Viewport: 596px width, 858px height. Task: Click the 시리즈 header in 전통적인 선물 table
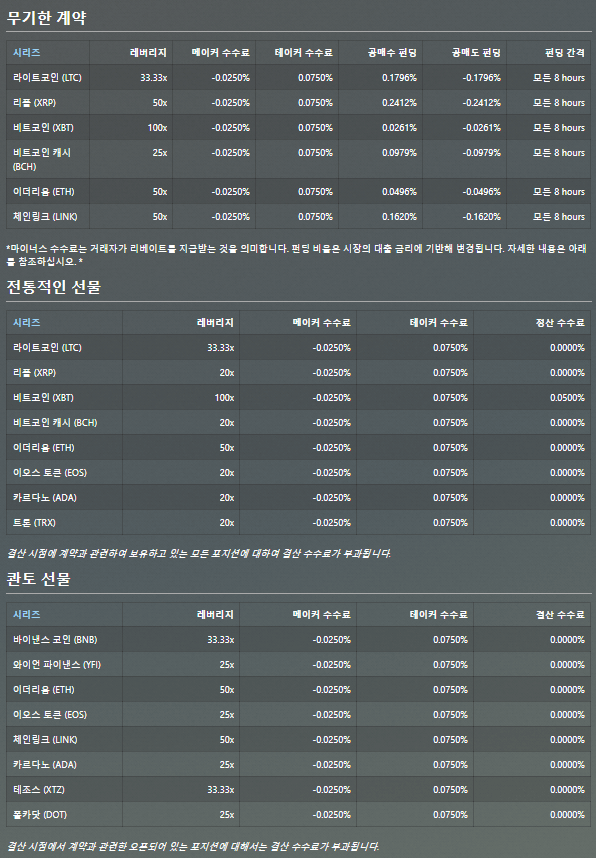[x=26, y=322]
